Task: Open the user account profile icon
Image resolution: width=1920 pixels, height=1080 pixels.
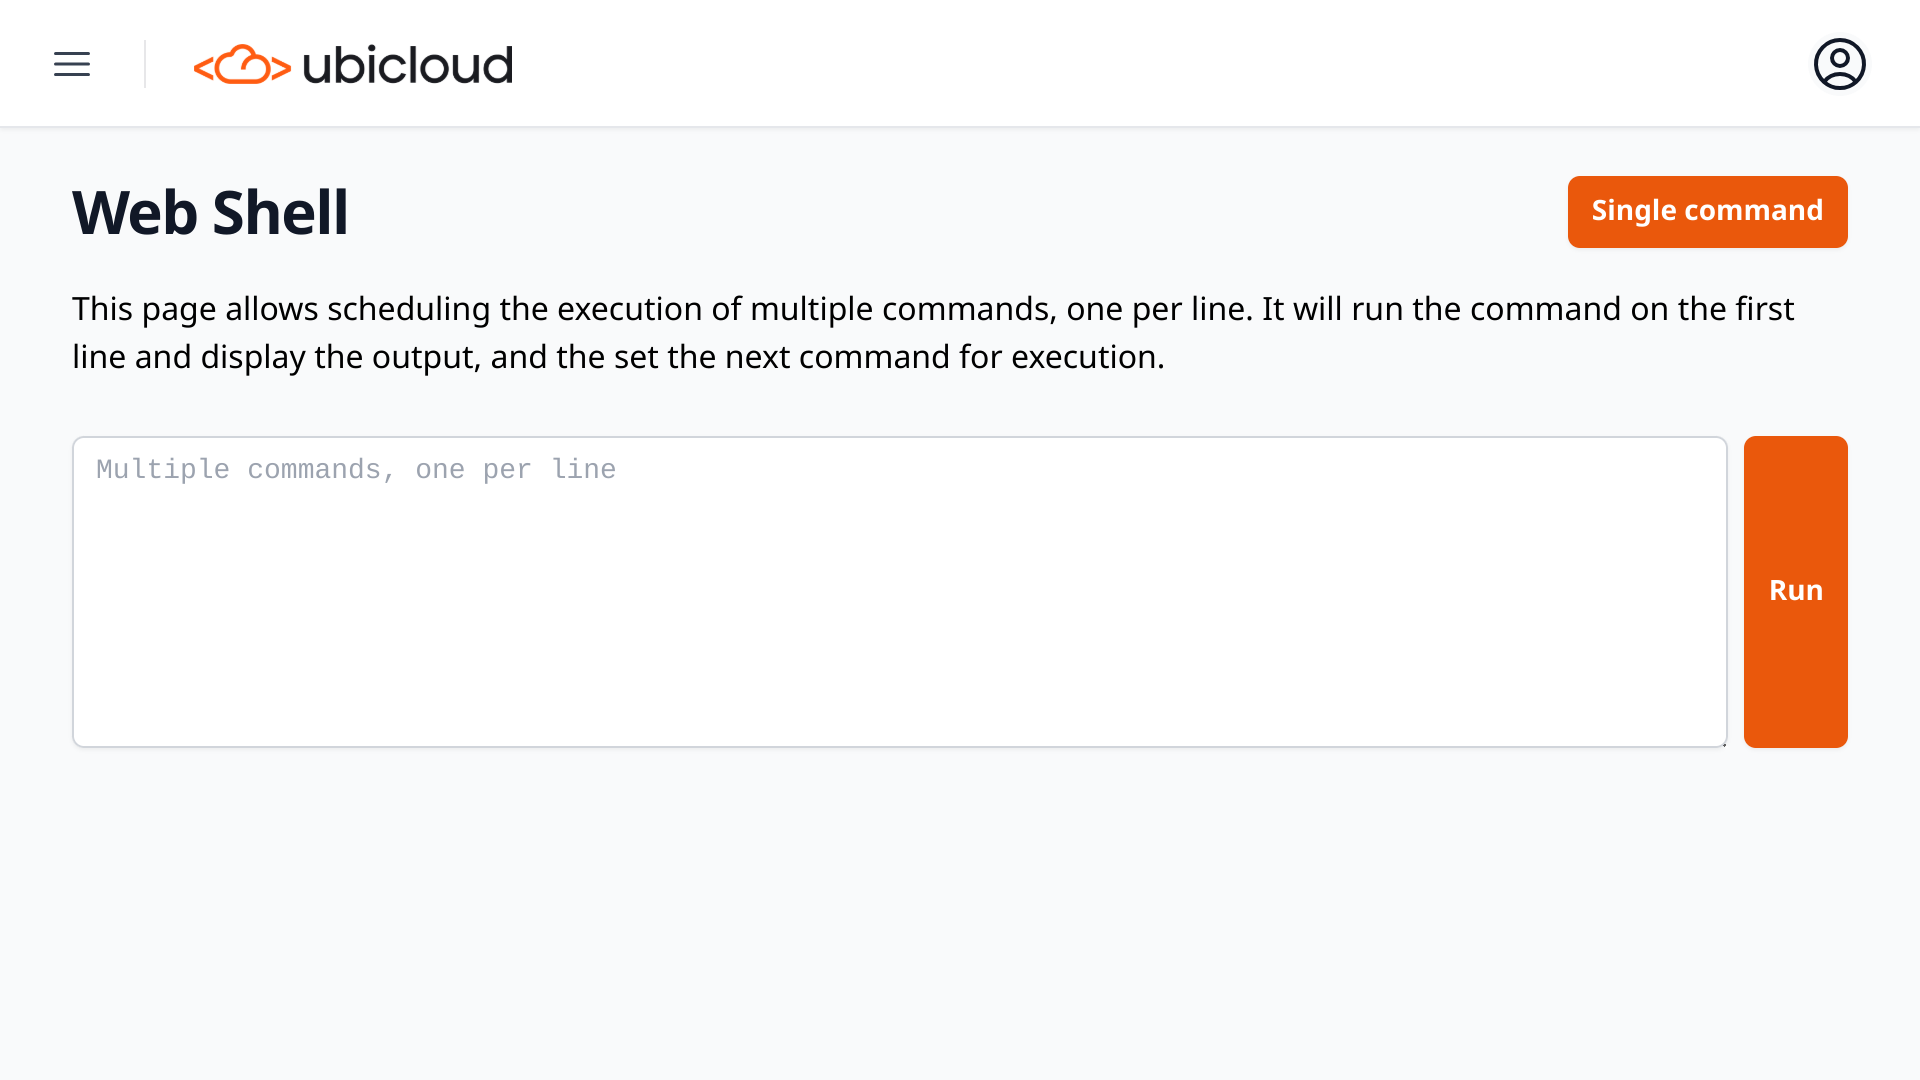Action: 1839,64
